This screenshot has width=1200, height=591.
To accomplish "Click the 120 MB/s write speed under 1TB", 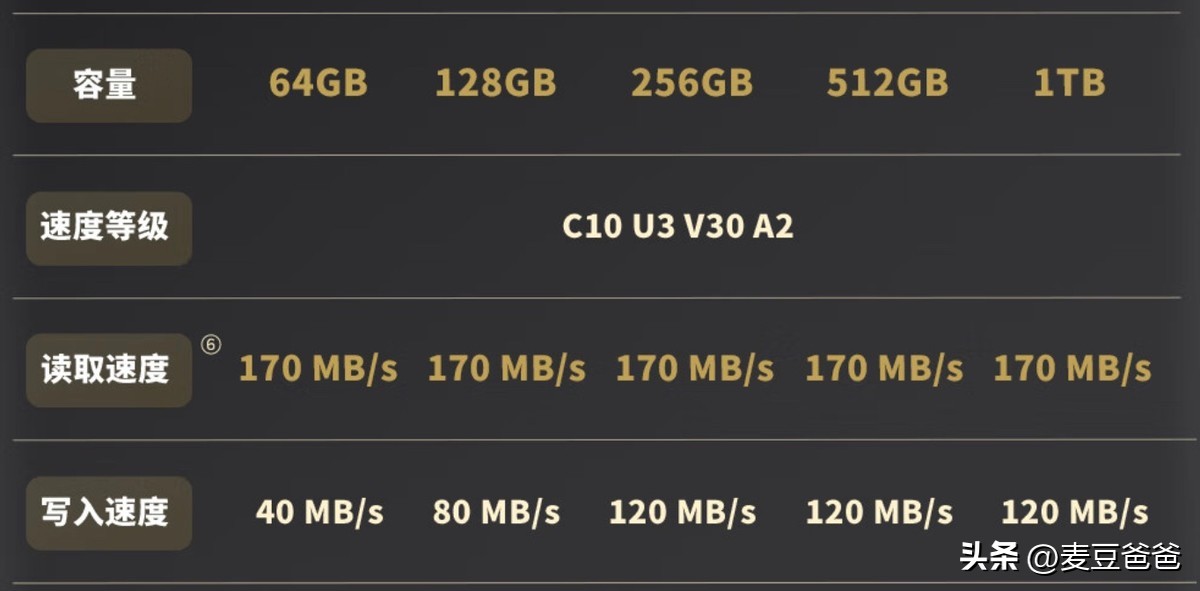I will click(x=1075, y=513).
